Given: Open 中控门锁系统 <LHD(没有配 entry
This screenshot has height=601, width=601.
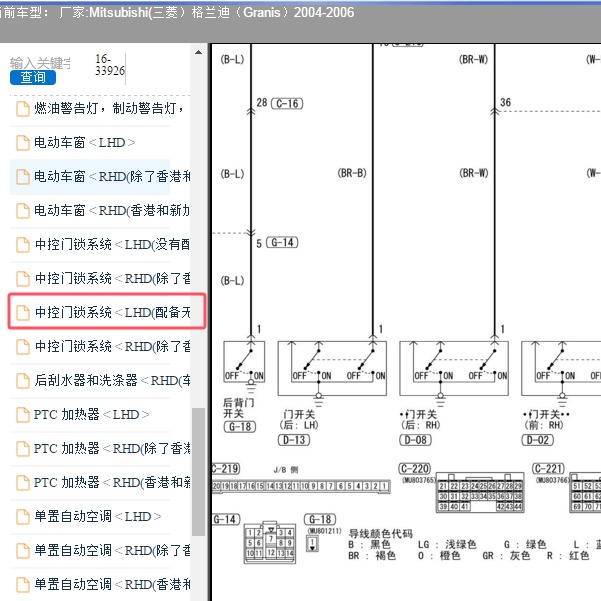Looking at the screenshot, I should click(x=112, y=244).
